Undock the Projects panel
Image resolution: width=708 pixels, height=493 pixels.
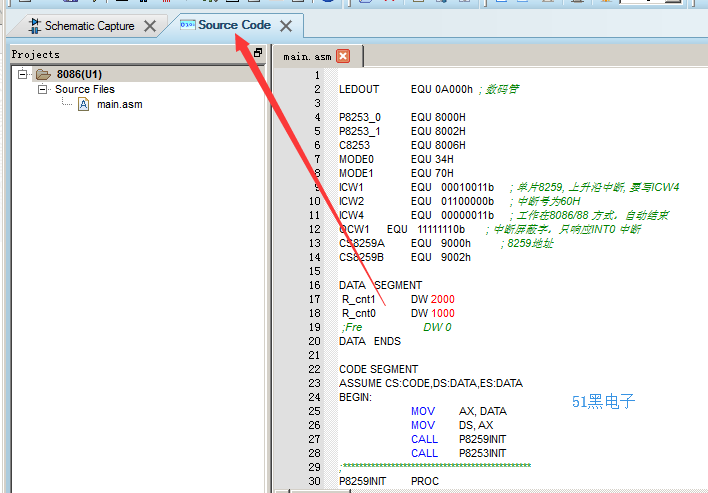pyautogui.click(x=258, y=53)
